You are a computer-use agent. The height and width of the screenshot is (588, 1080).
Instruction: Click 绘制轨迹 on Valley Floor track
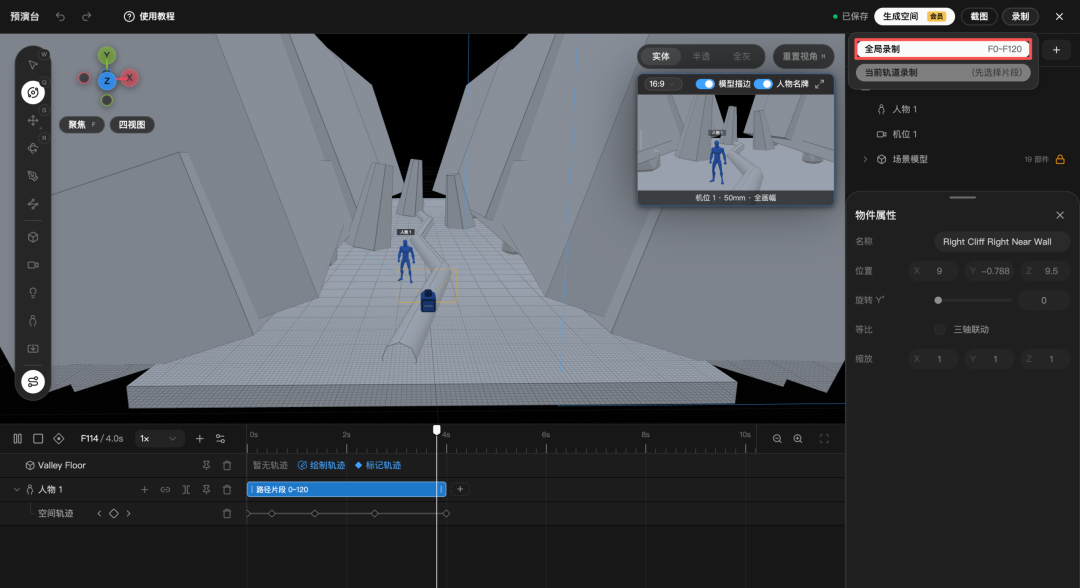(x=321, y=465)
